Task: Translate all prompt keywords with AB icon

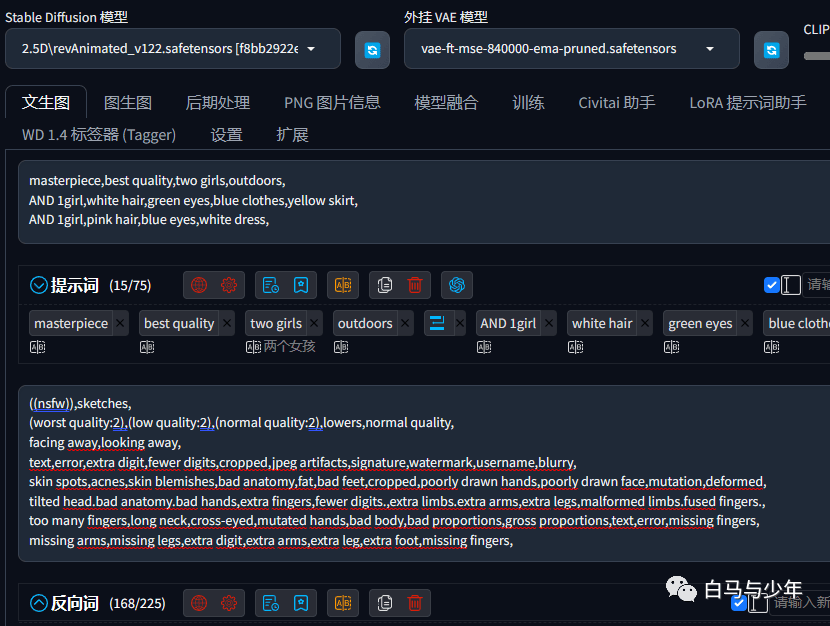Action: click(x=343, y=285)
